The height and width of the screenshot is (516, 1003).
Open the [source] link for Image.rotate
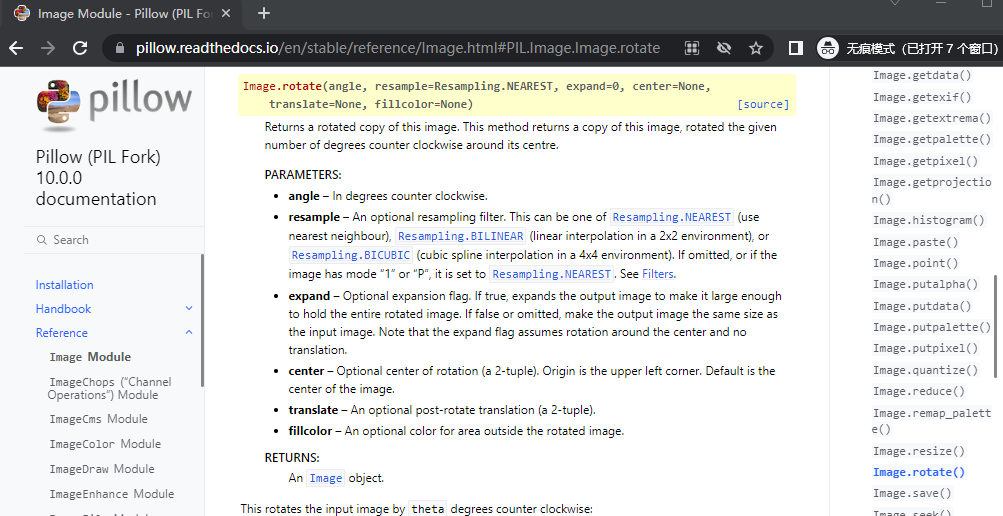[763, 104]
